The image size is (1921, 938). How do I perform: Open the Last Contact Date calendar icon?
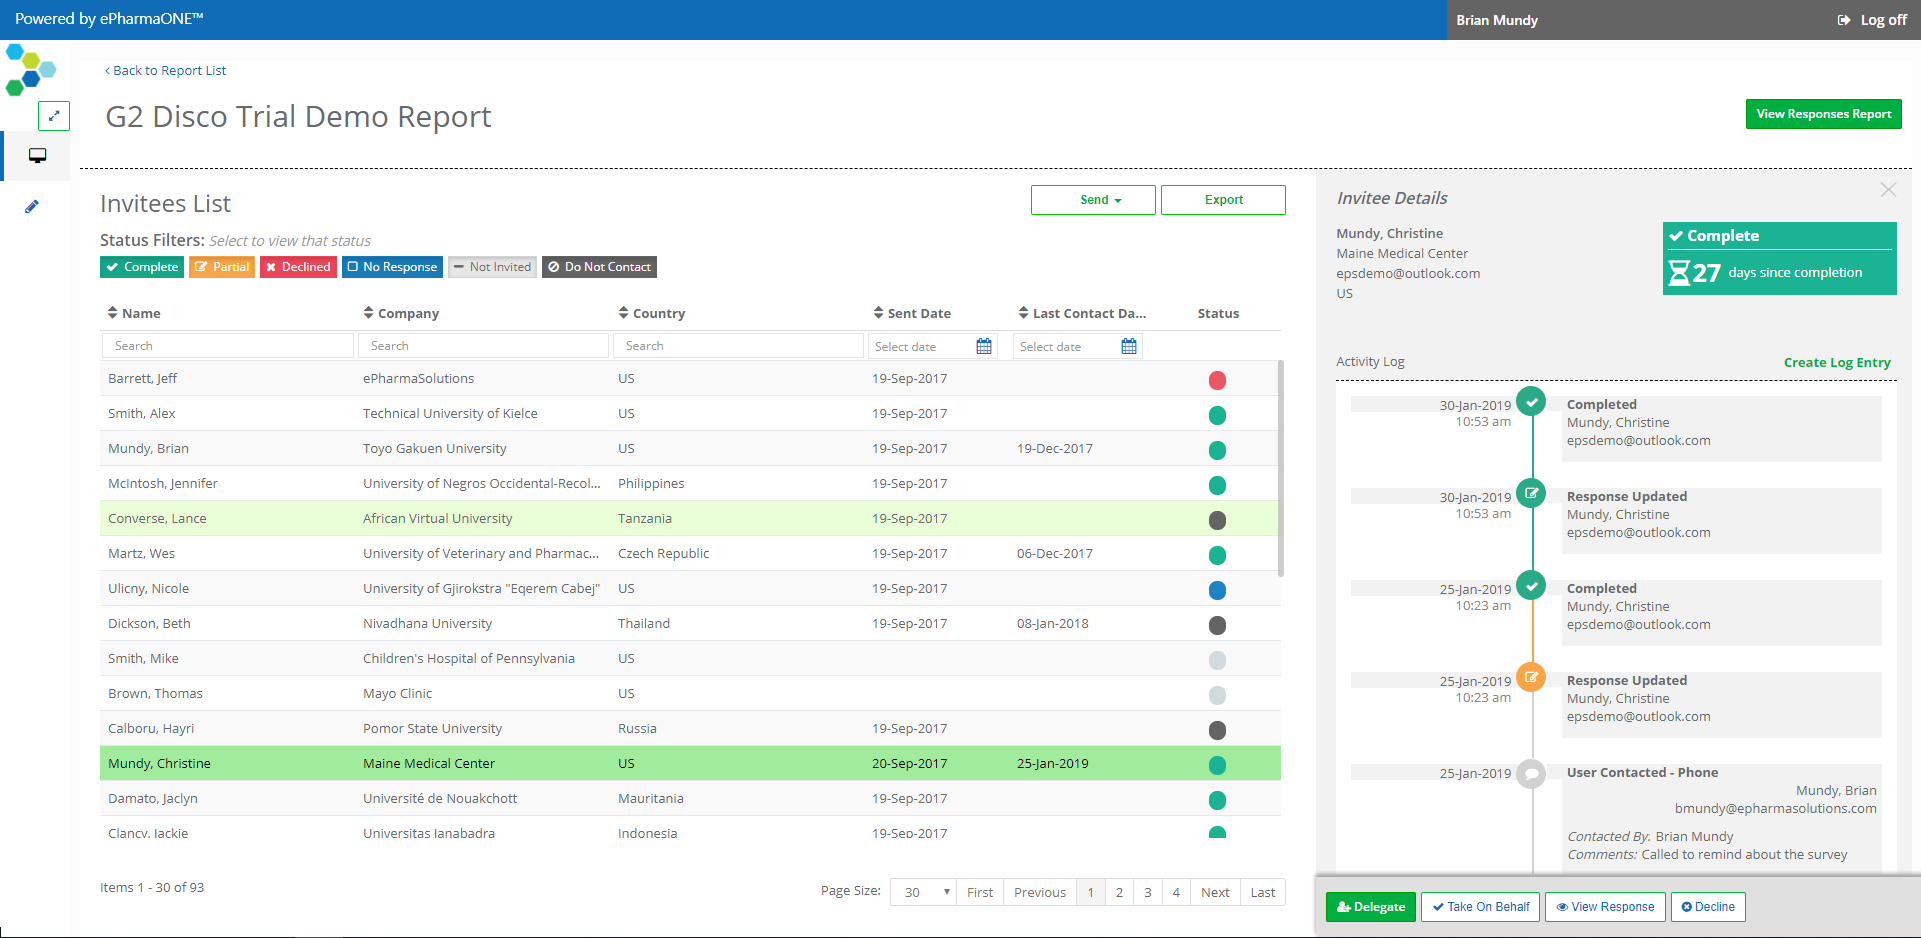click(x=1129, y=346)
